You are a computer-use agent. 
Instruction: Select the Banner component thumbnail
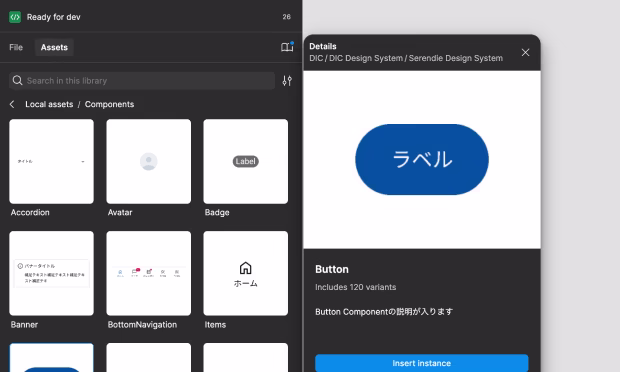51,273
